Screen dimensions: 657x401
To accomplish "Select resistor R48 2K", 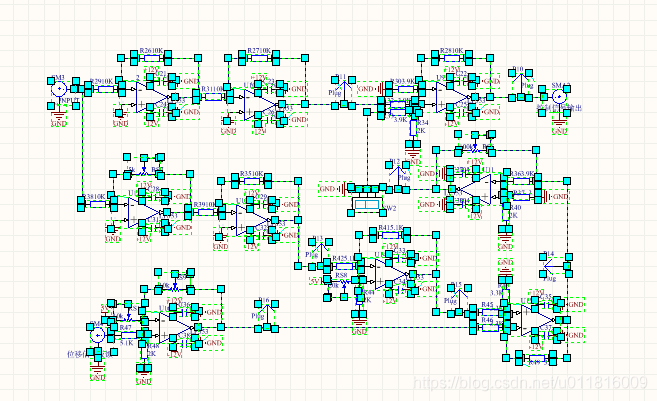I will (x=144, y=351).
